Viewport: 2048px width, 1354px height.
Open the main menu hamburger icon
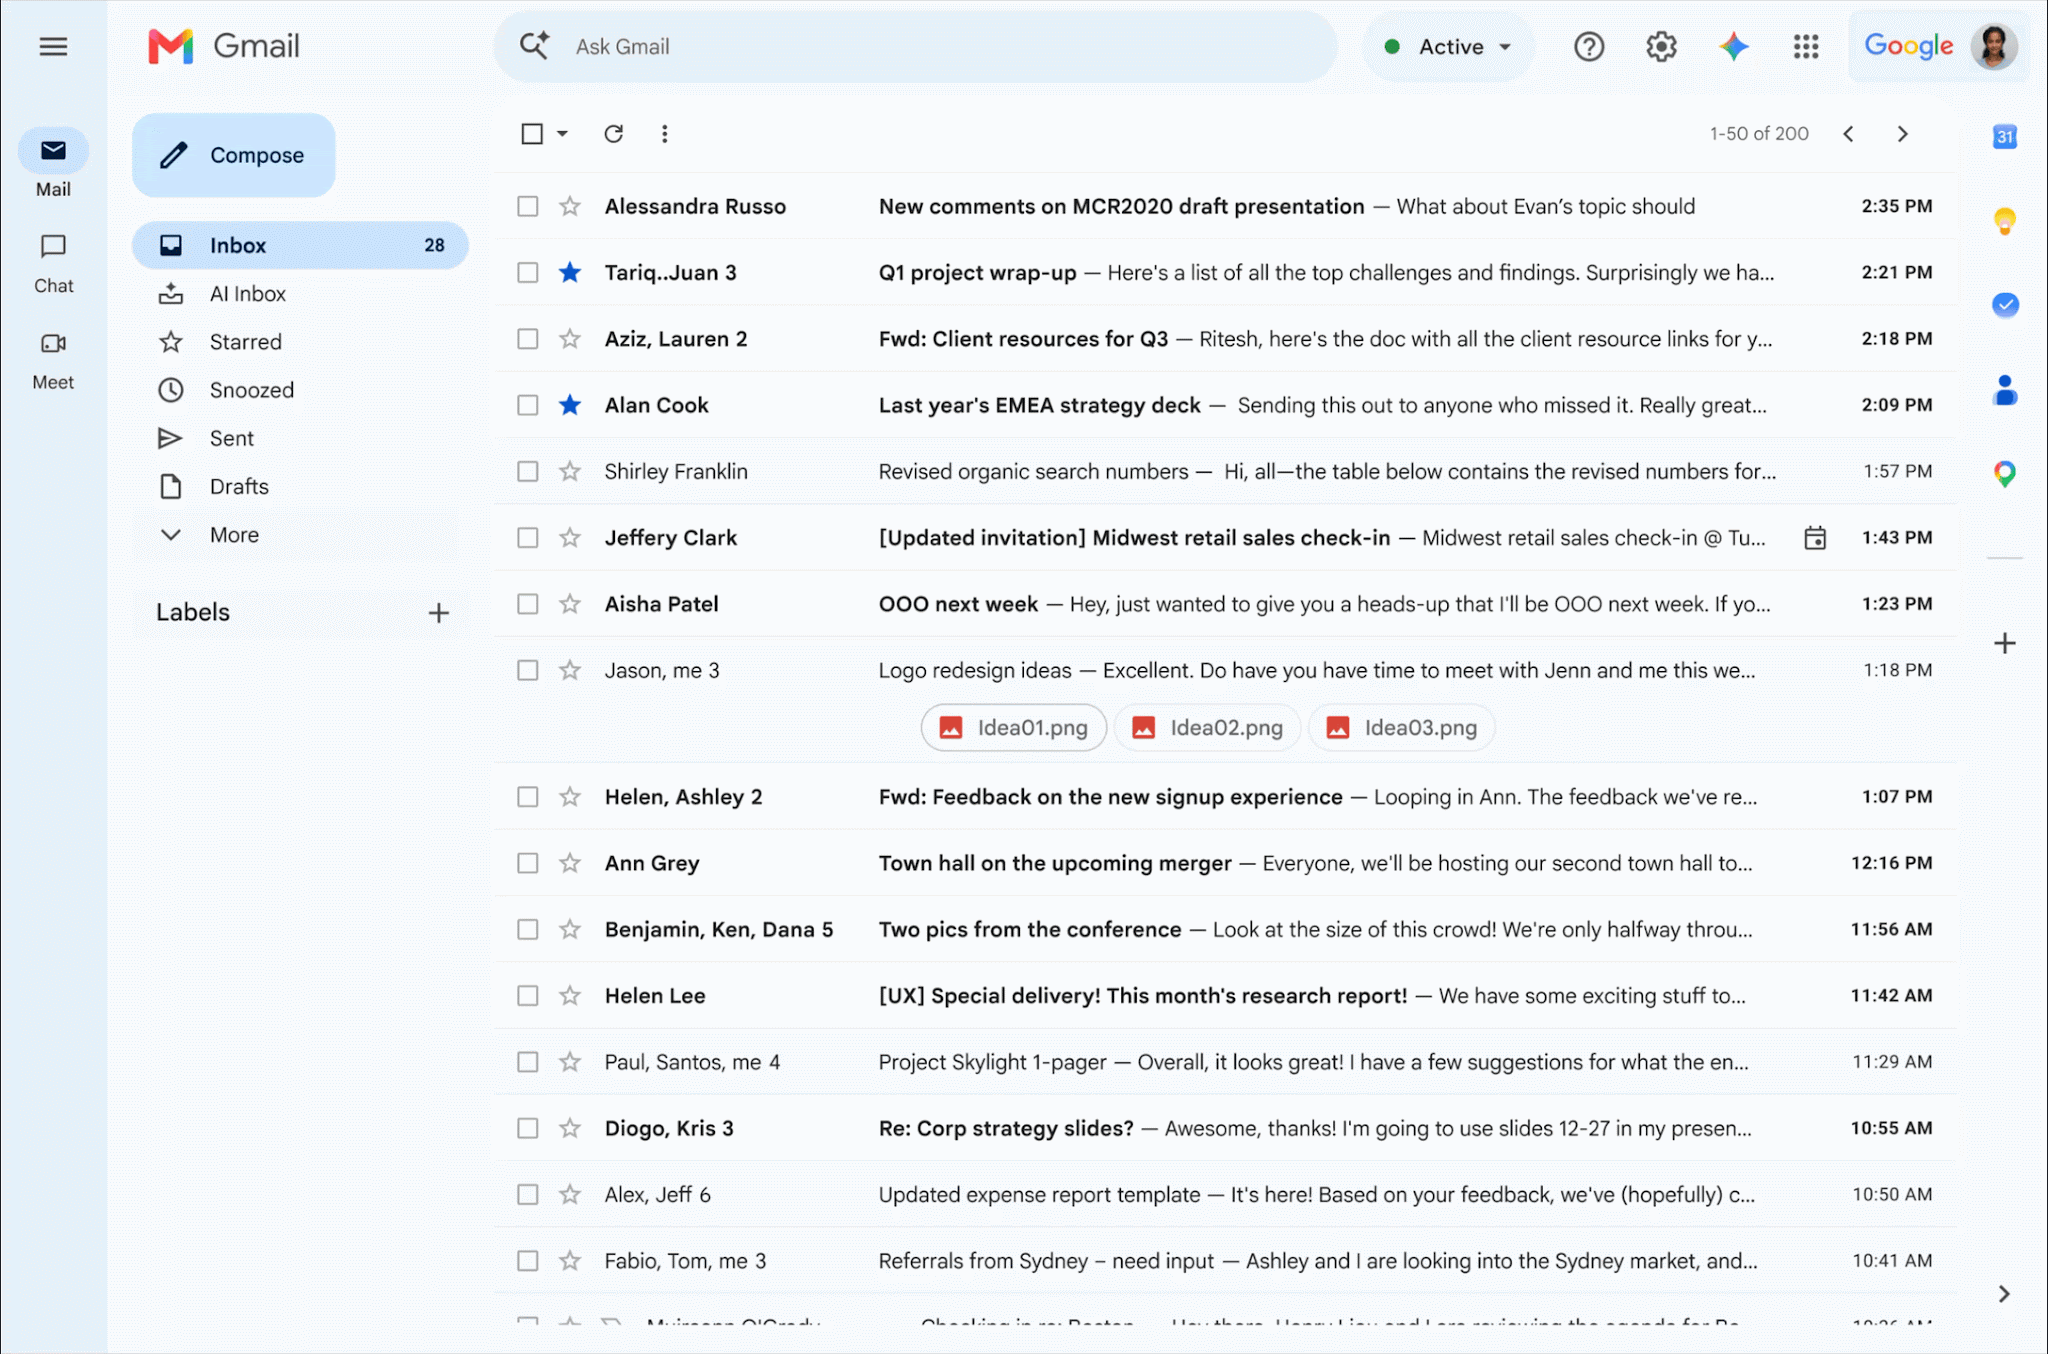(x=53, y=46)
